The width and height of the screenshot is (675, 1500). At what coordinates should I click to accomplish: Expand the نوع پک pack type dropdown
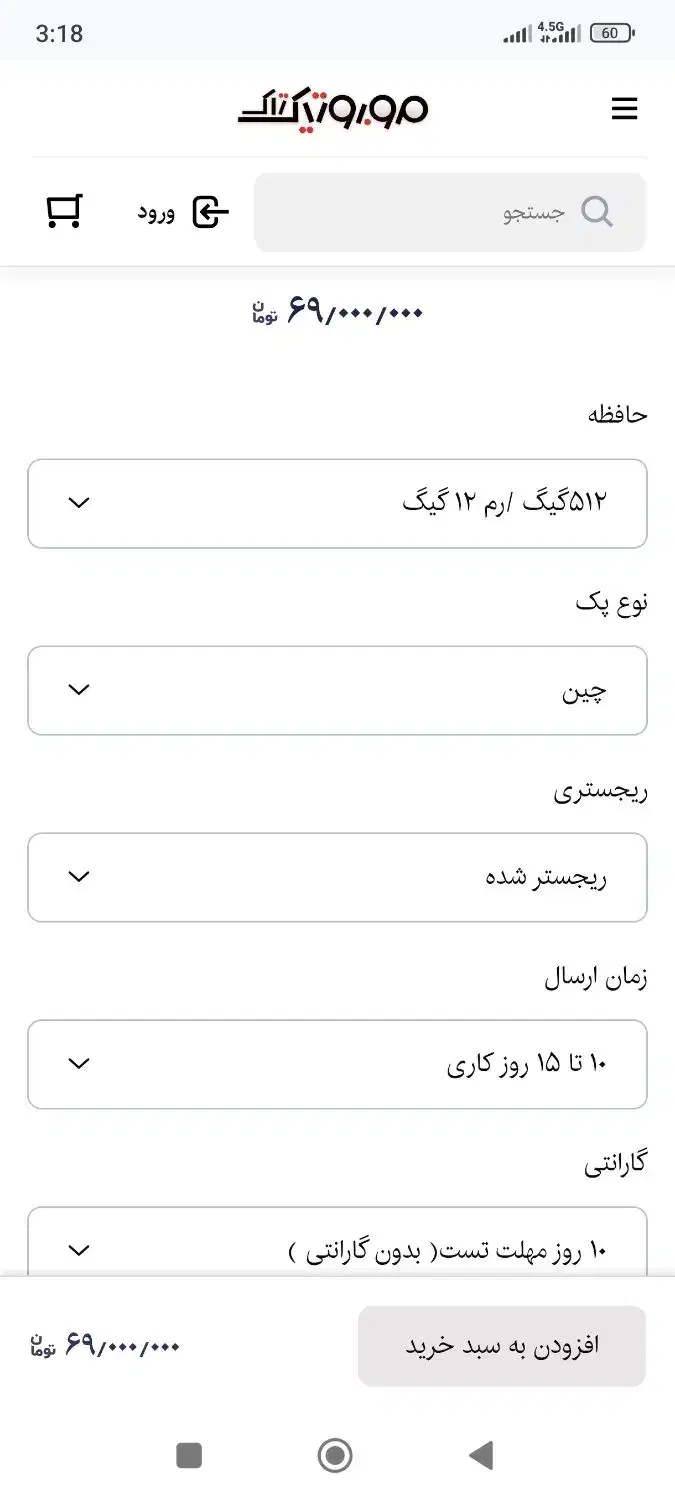tap(337, 690)
